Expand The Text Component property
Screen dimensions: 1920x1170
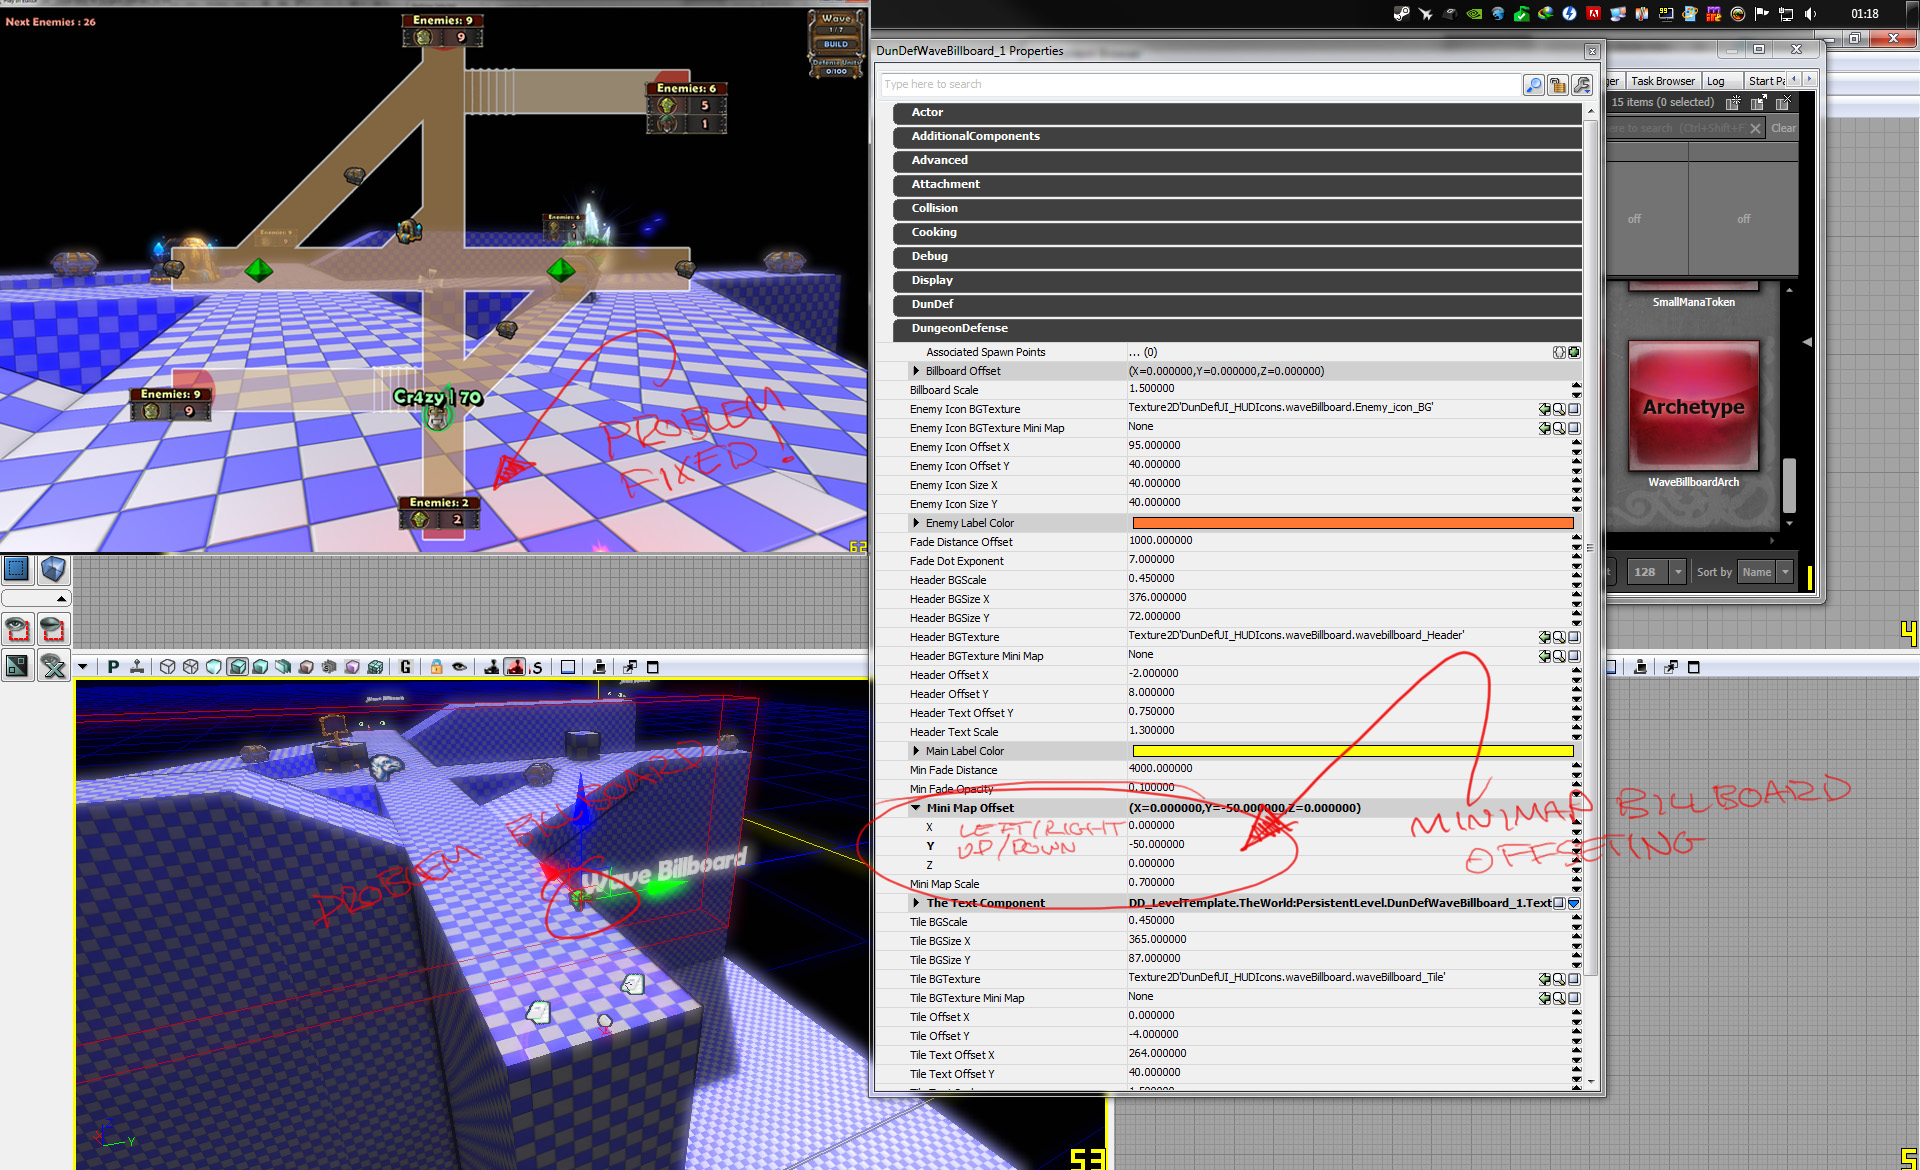coord(916,903)
